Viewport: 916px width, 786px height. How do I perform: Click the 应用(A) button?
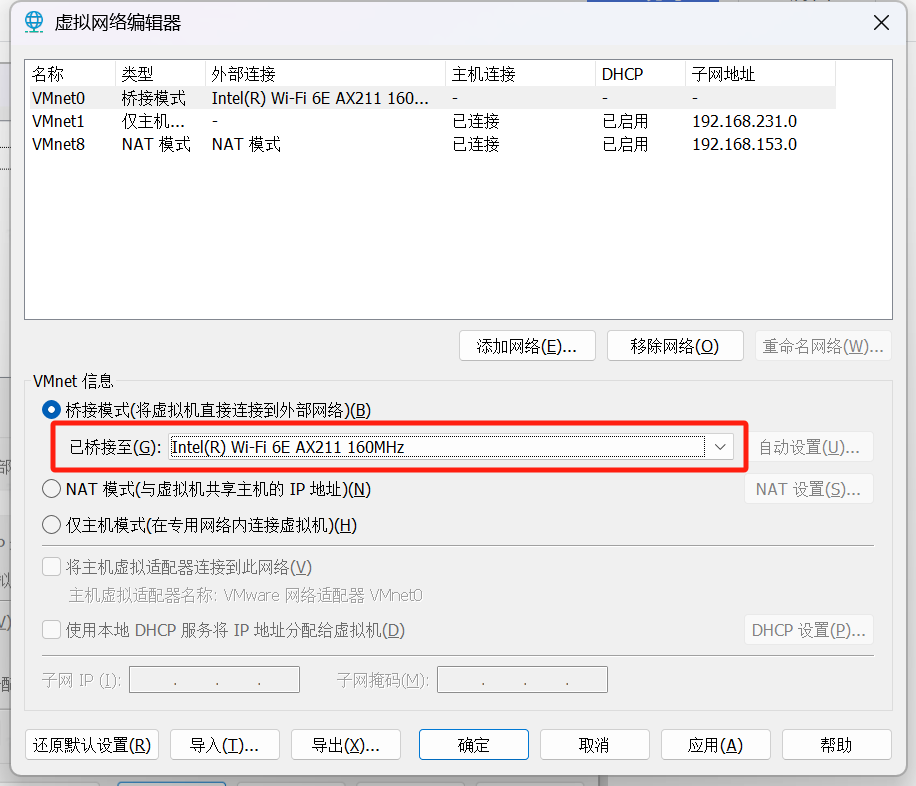pyautogui.click(x=716, y=745)
